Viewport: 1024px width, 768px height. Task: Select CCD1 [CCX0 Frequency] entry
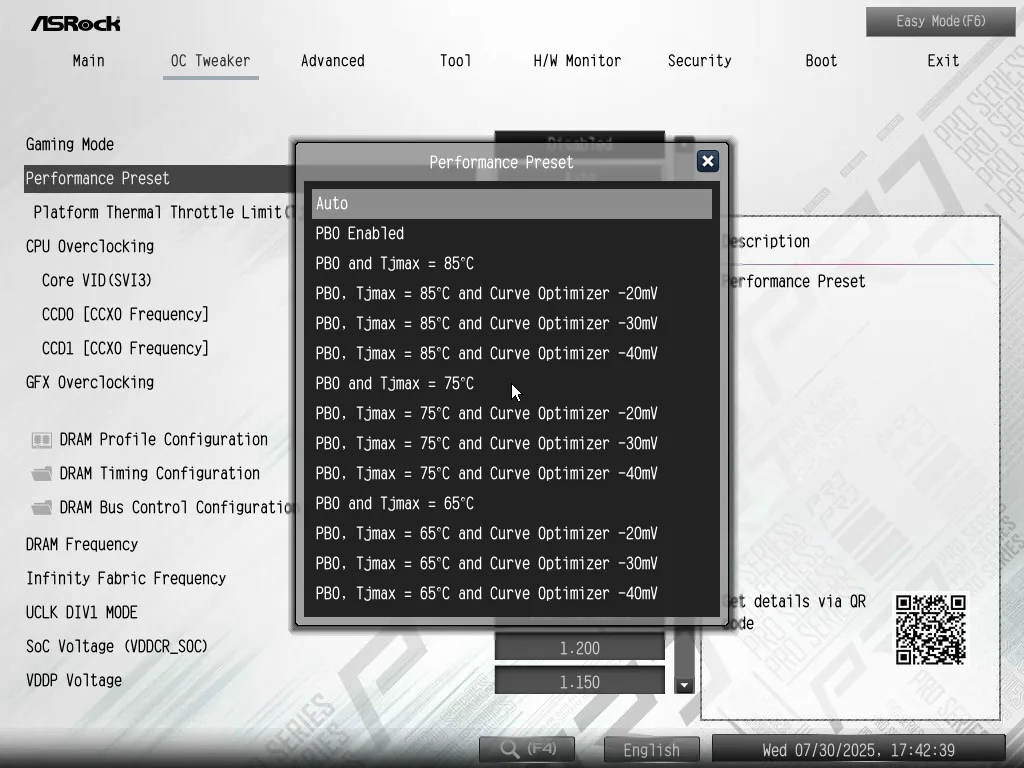coord(125,348)
